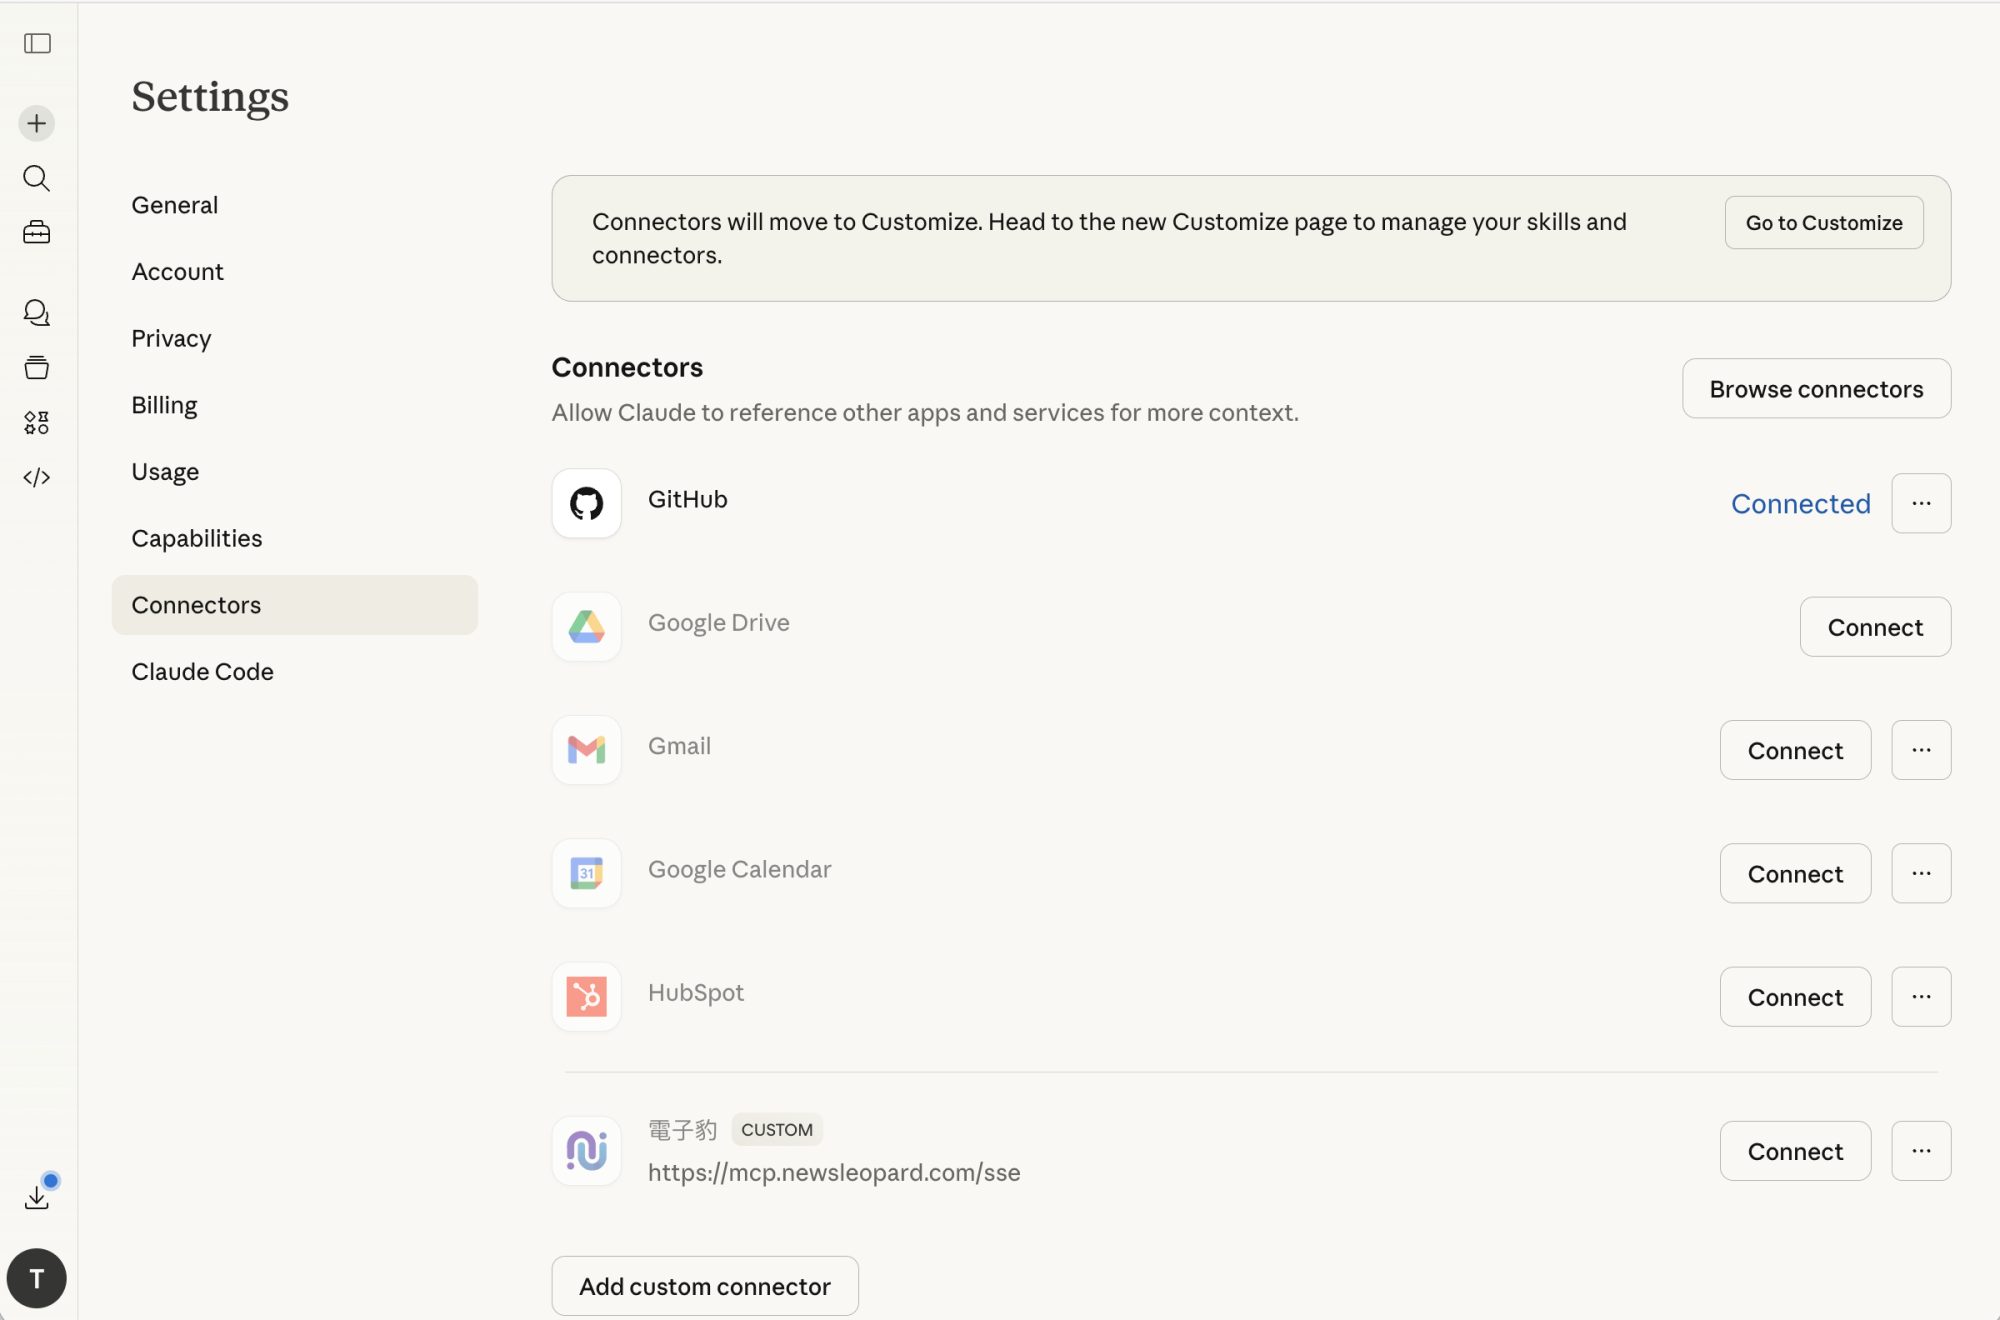Click the download icon with blue dot
The height and width of the screenshot is (1320, 2000).
coord(37,1196)
